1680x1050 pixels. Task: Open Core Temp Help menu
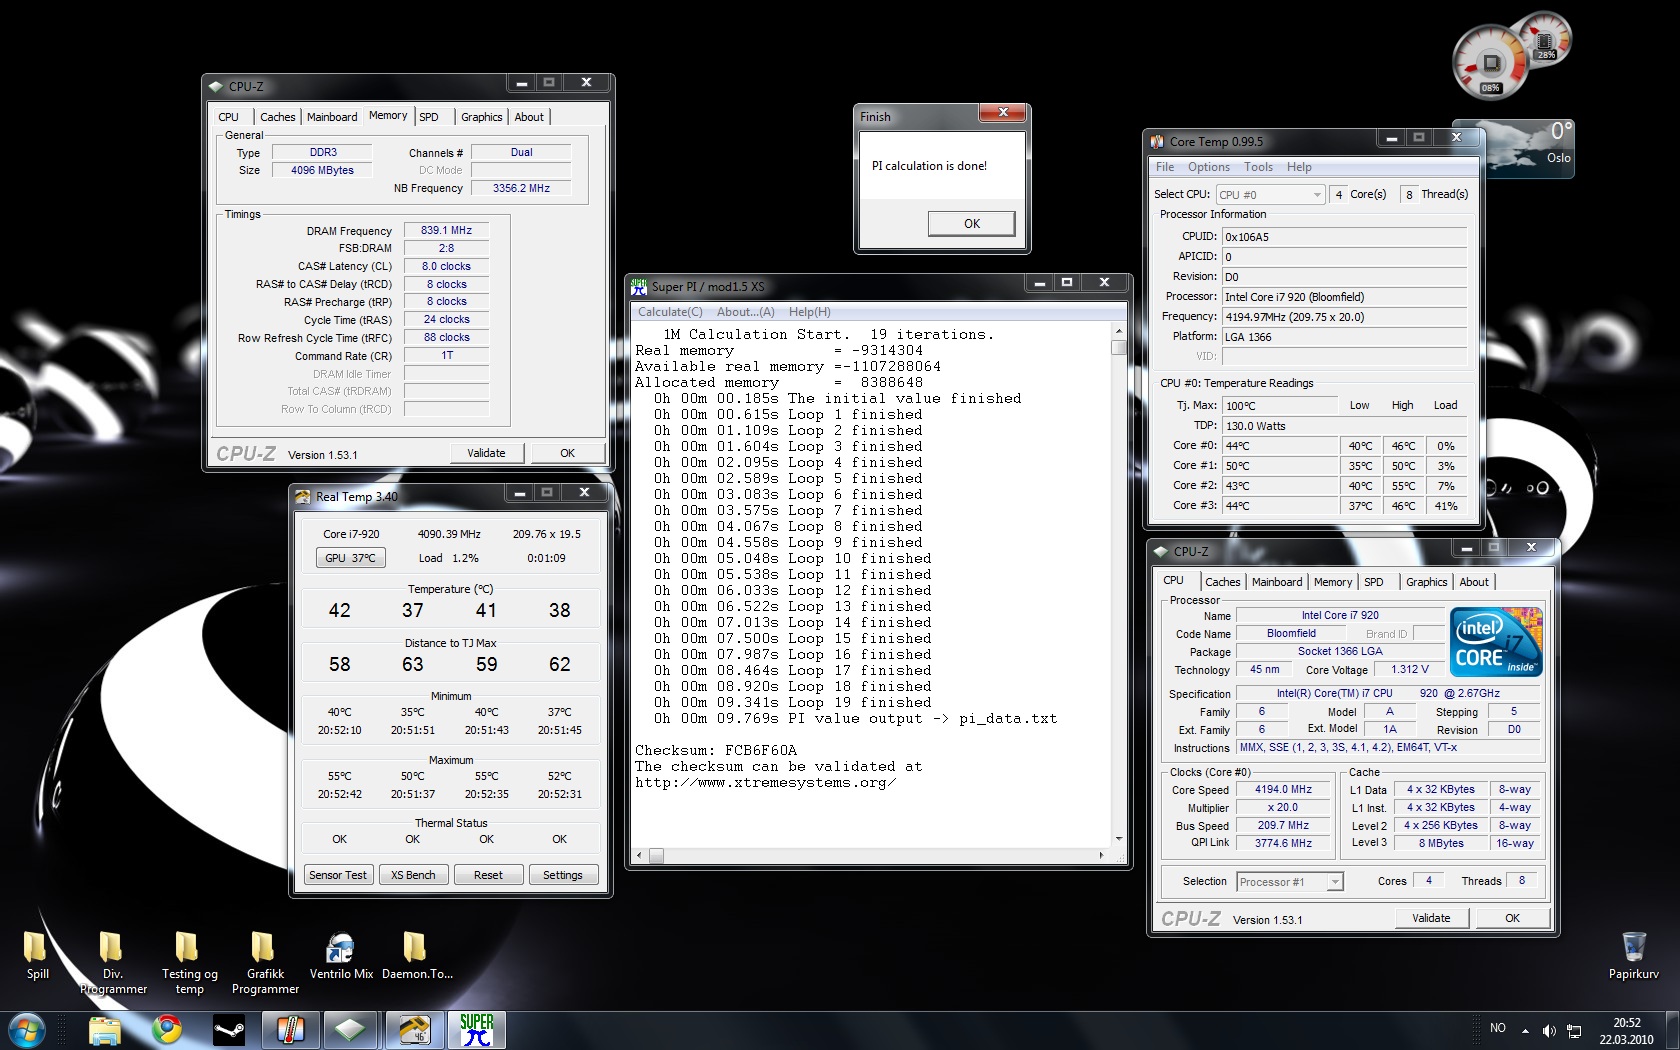[x=1299, y=167]
